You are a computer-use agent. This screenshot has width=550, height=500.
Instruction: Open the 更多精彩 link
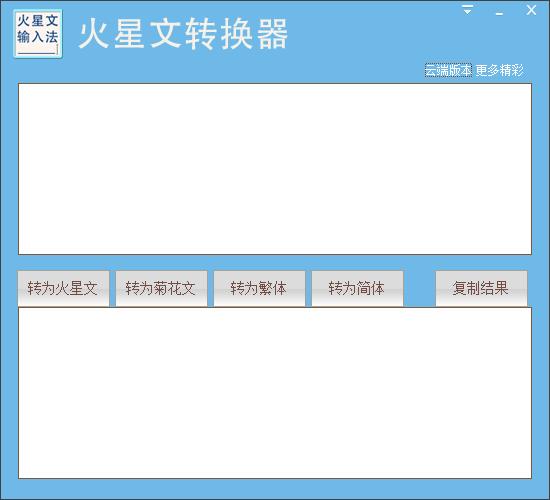coord(499,70)
